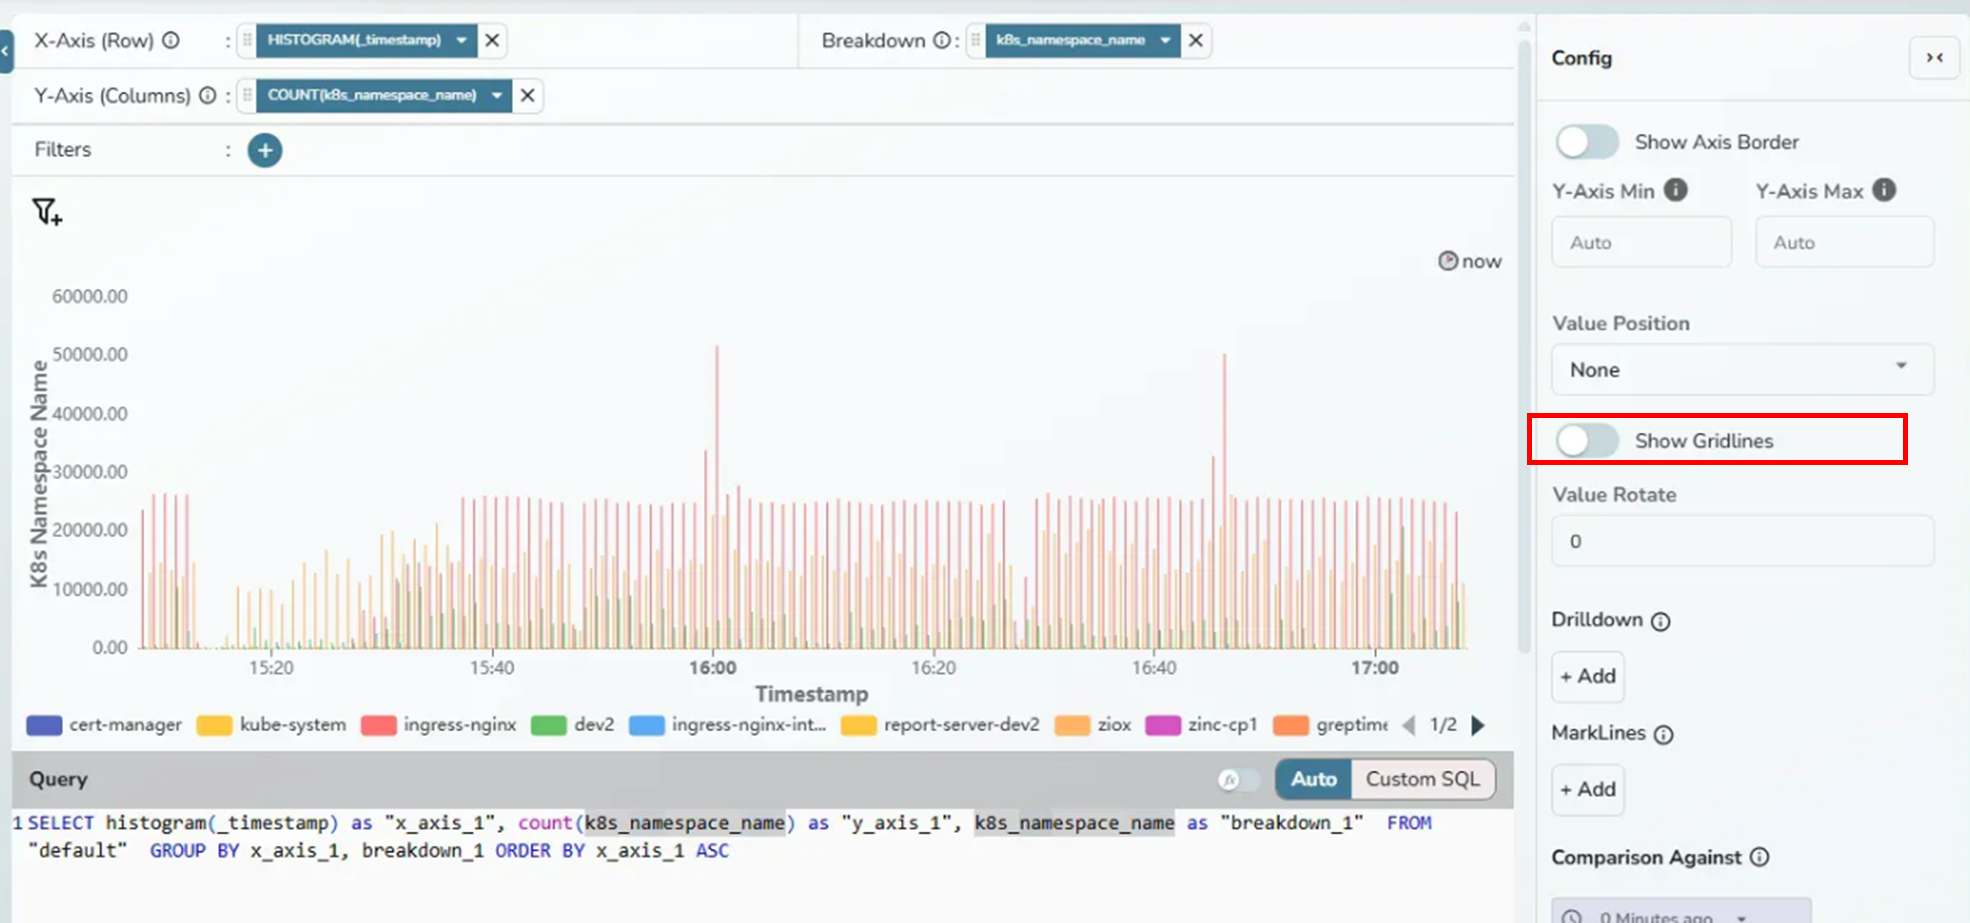Toggle Show Axis Border switch
Screen dimensions: 1970x923
tap(1587, 142)
